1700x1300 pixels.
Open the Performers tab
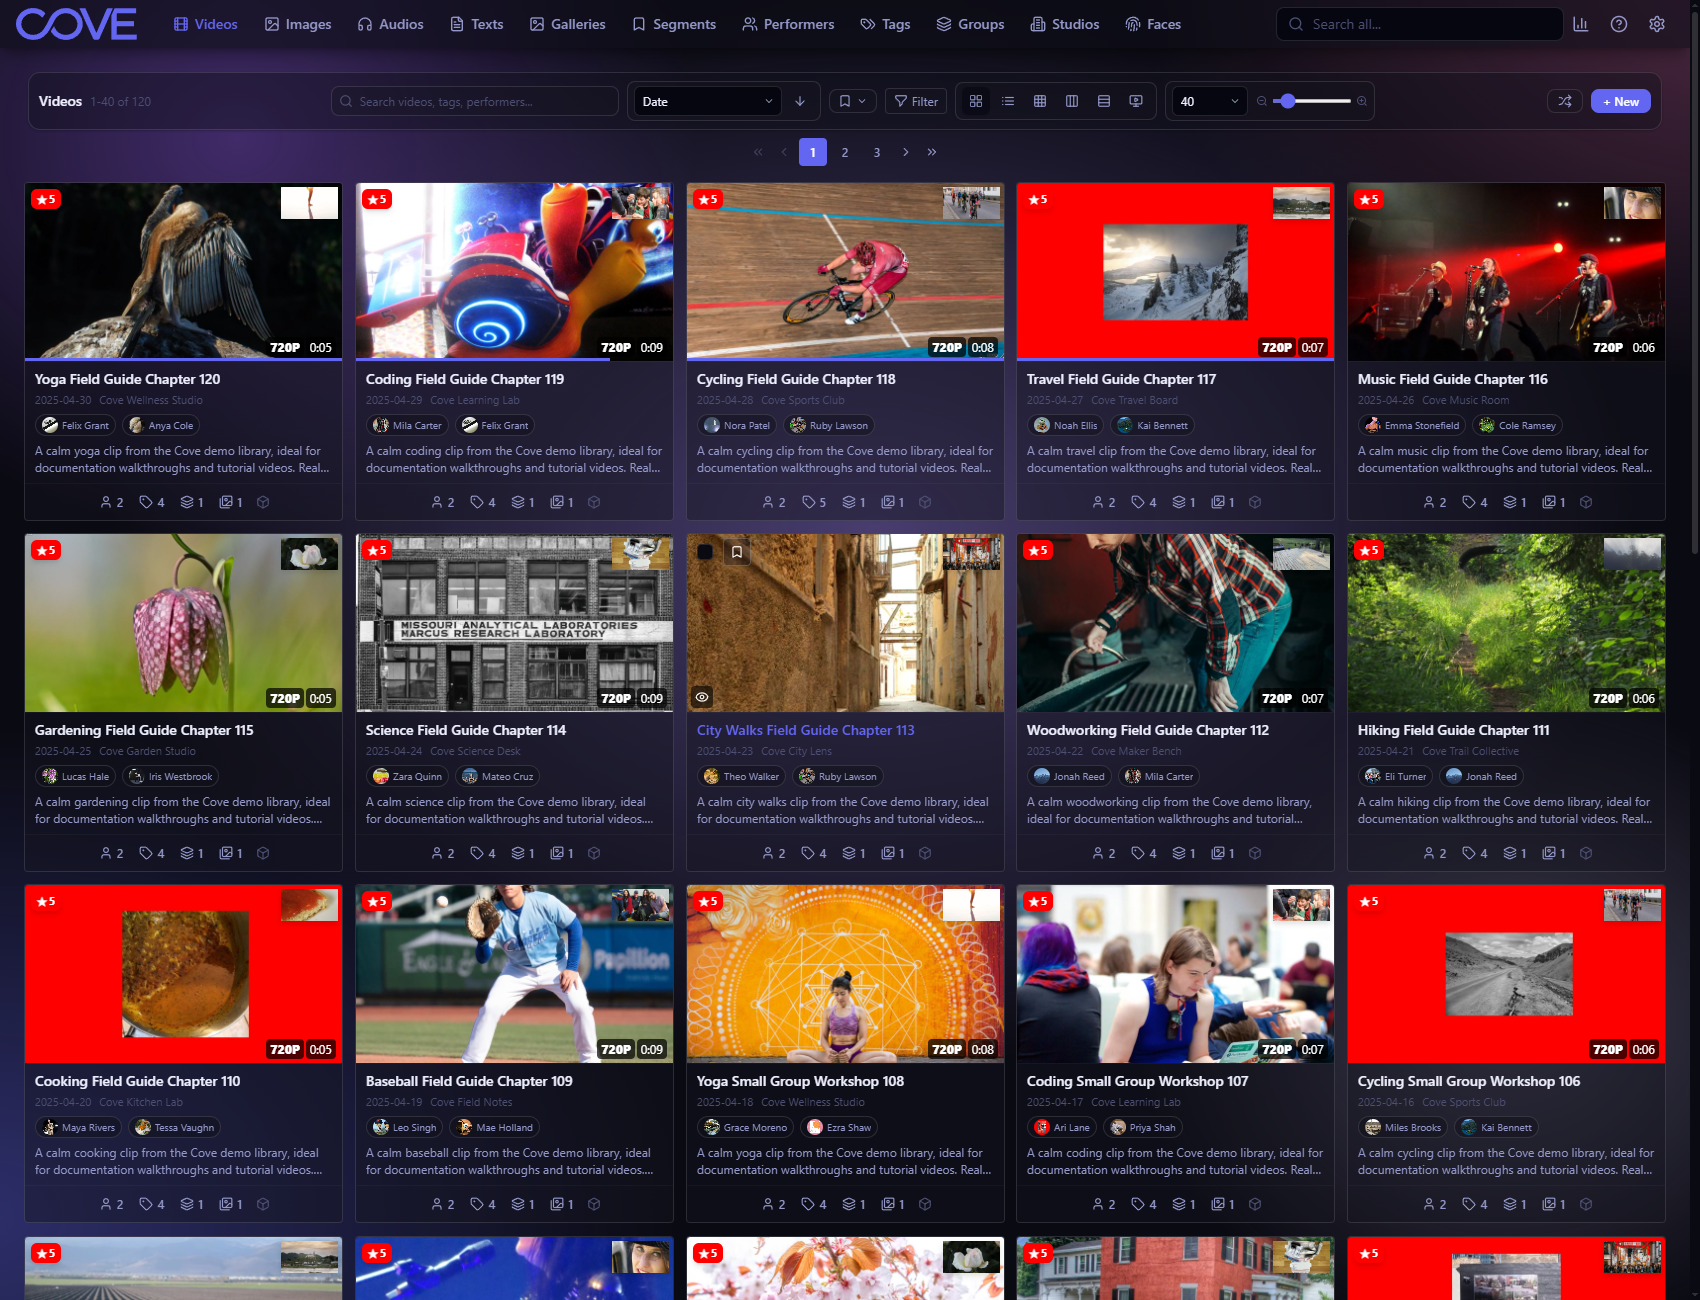coord(788,24)
